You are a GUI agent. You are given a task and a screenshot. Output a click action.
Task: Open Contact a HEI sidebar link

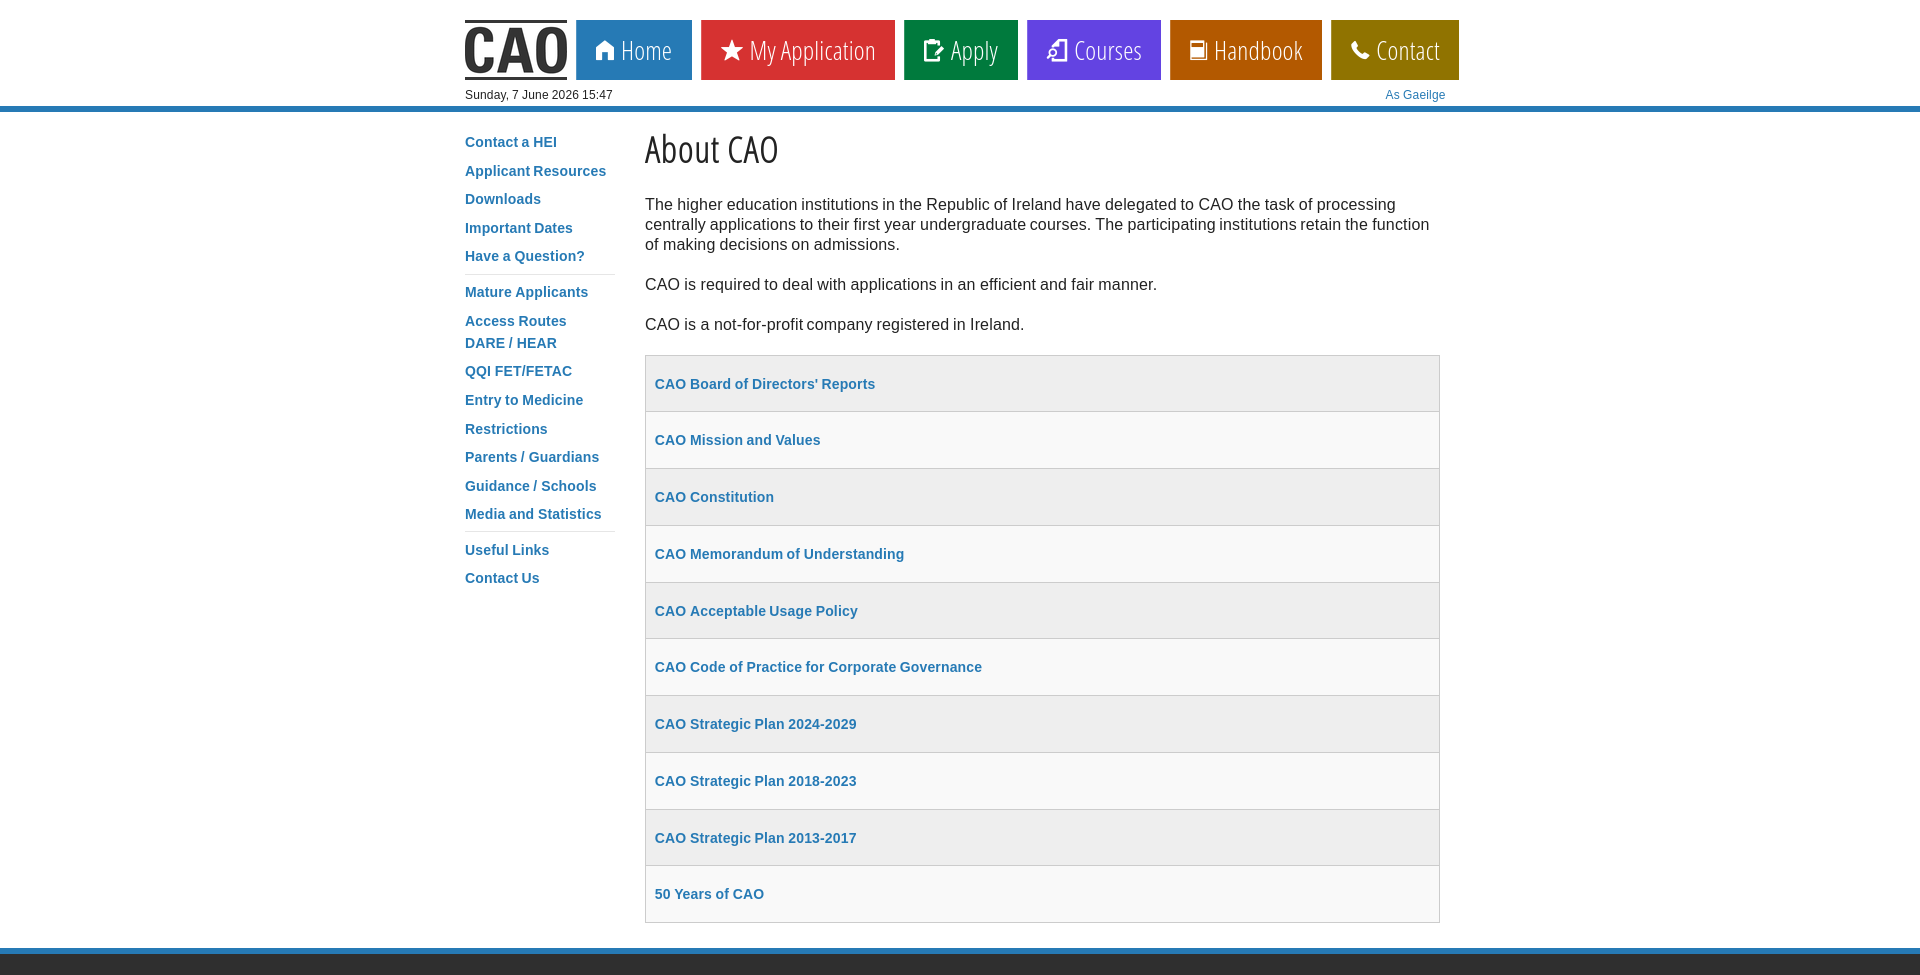[511, 142]
